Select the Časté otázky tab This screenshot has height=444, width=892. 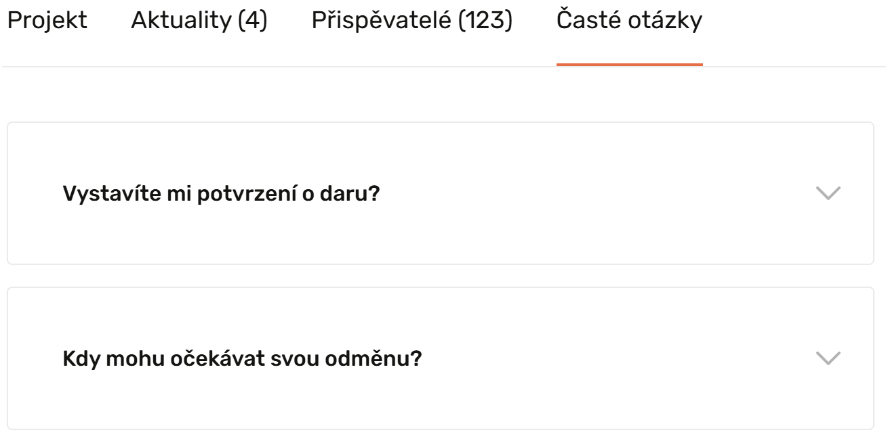629,22
